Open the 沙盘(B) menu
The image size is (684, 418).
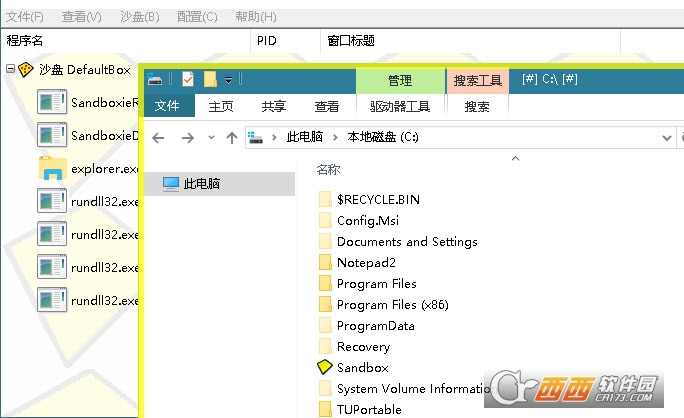coord(139,17)
